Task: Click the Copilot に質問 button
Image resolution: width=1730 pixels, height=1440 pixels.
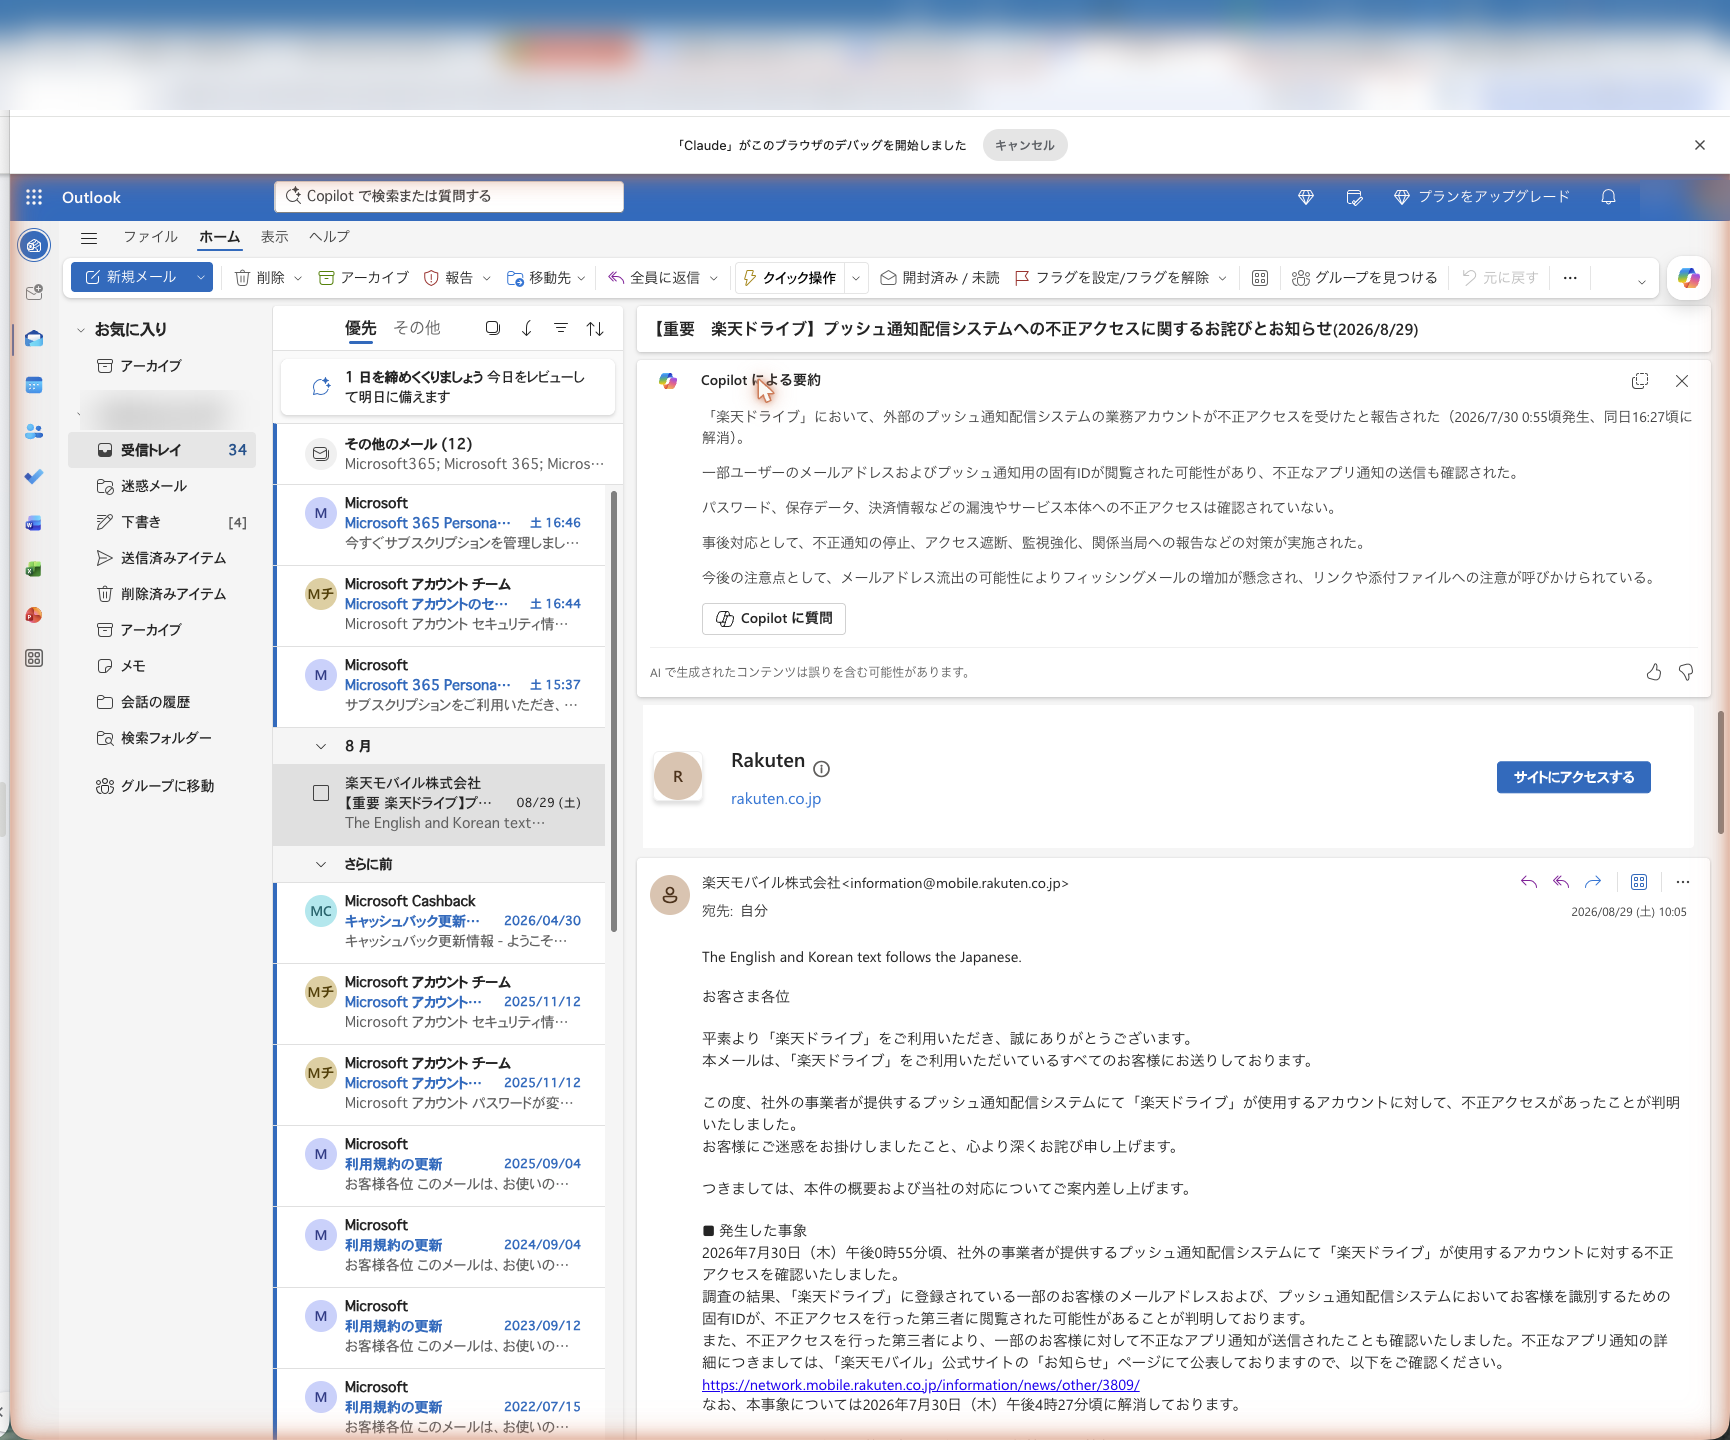Action: (x=774, y=619)
